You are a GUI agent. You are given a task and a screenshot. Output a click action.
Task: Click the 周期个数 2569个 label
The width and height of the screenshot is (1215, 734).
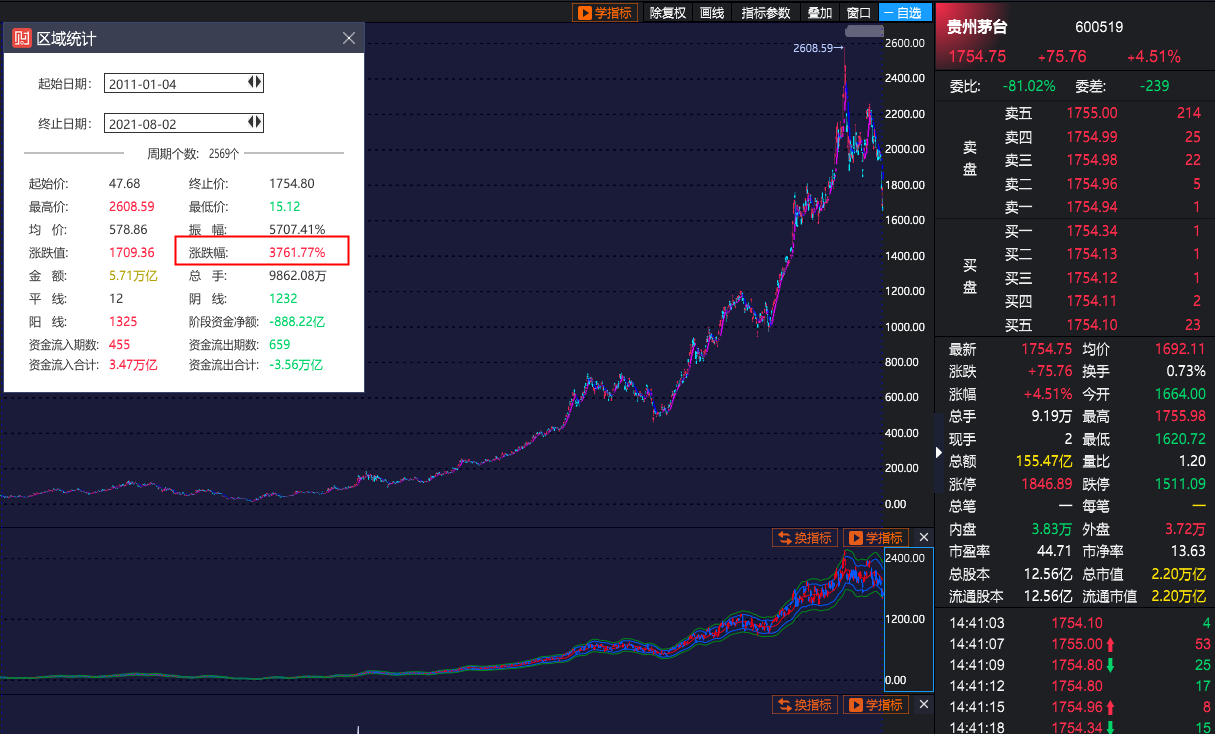point(193,154)
